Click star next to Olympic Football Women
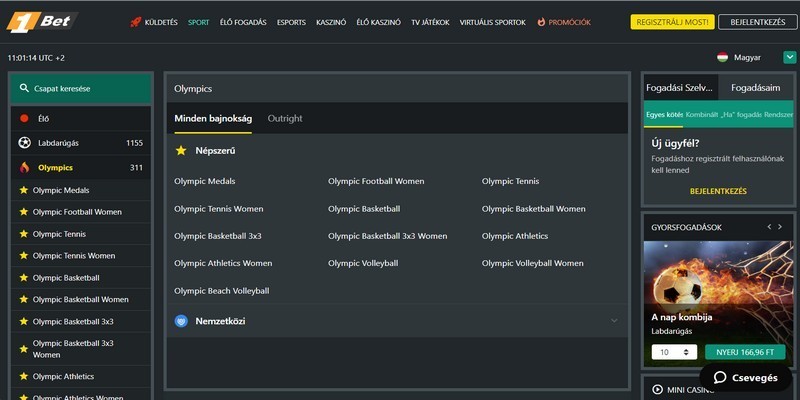This screenshot has height=400, width=800. point(23,212)
